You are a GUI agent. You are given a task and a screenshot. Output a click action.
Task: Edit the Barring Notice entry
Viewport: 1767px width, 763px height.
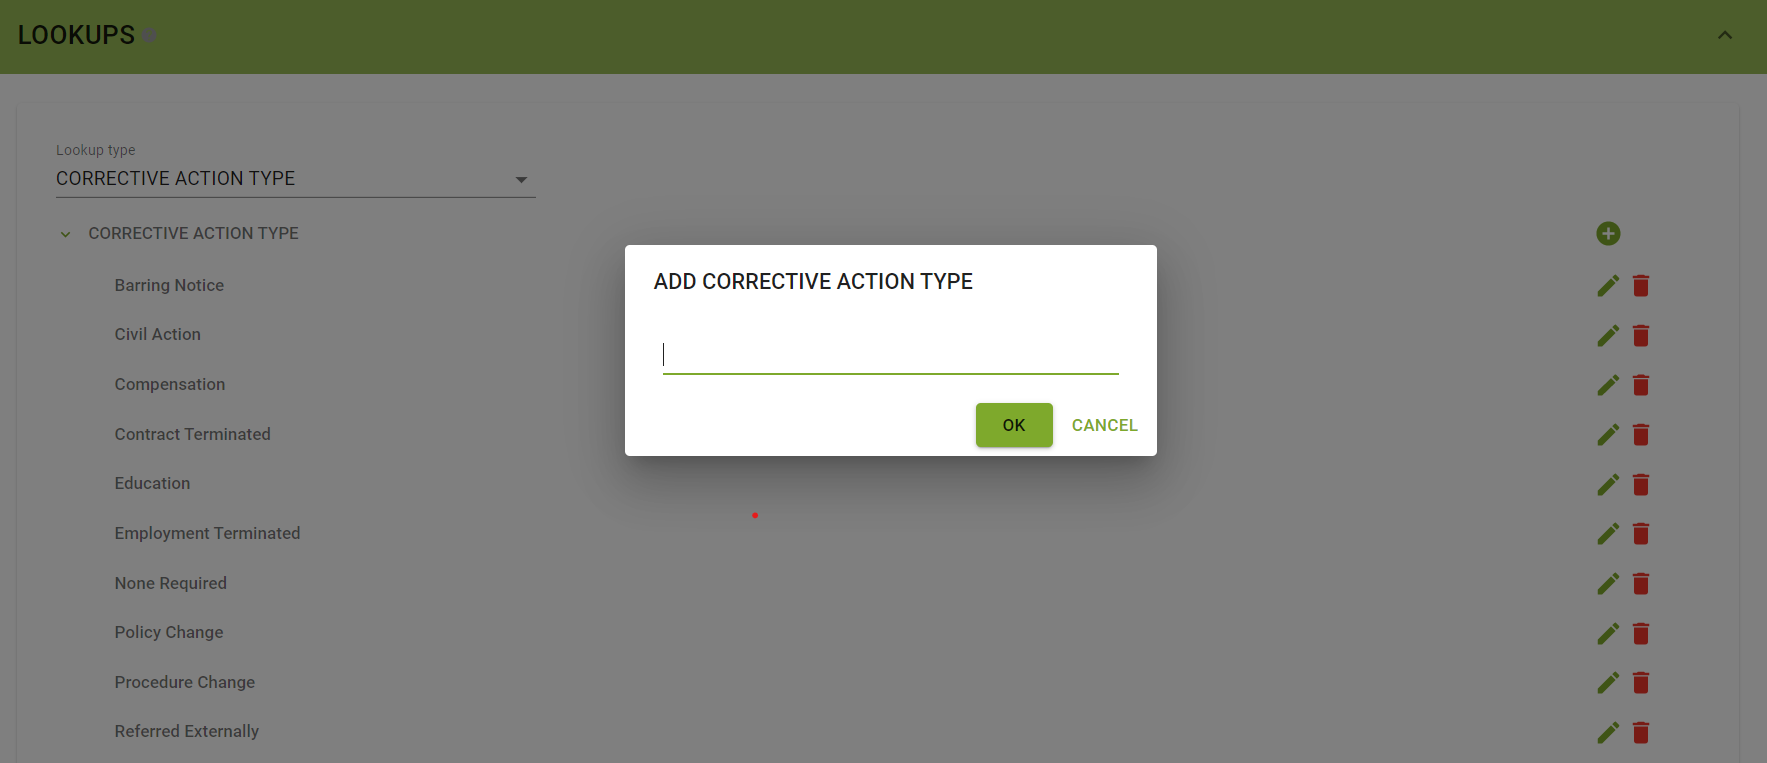click(1608, 286)
